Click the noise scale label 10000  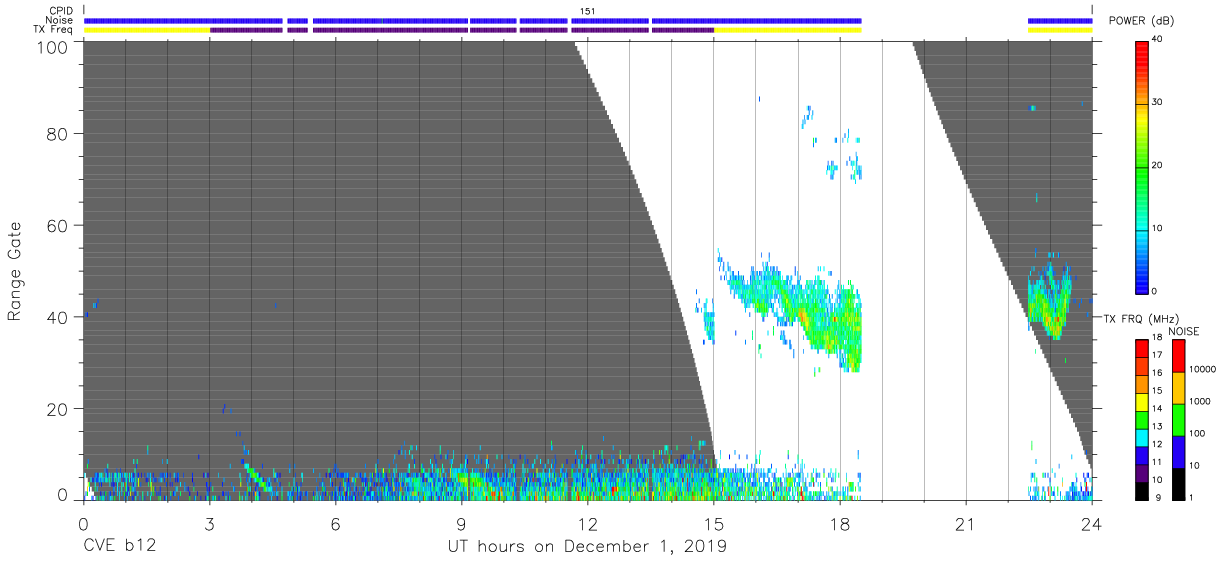pyautogui.click(x=1203, y=369)
